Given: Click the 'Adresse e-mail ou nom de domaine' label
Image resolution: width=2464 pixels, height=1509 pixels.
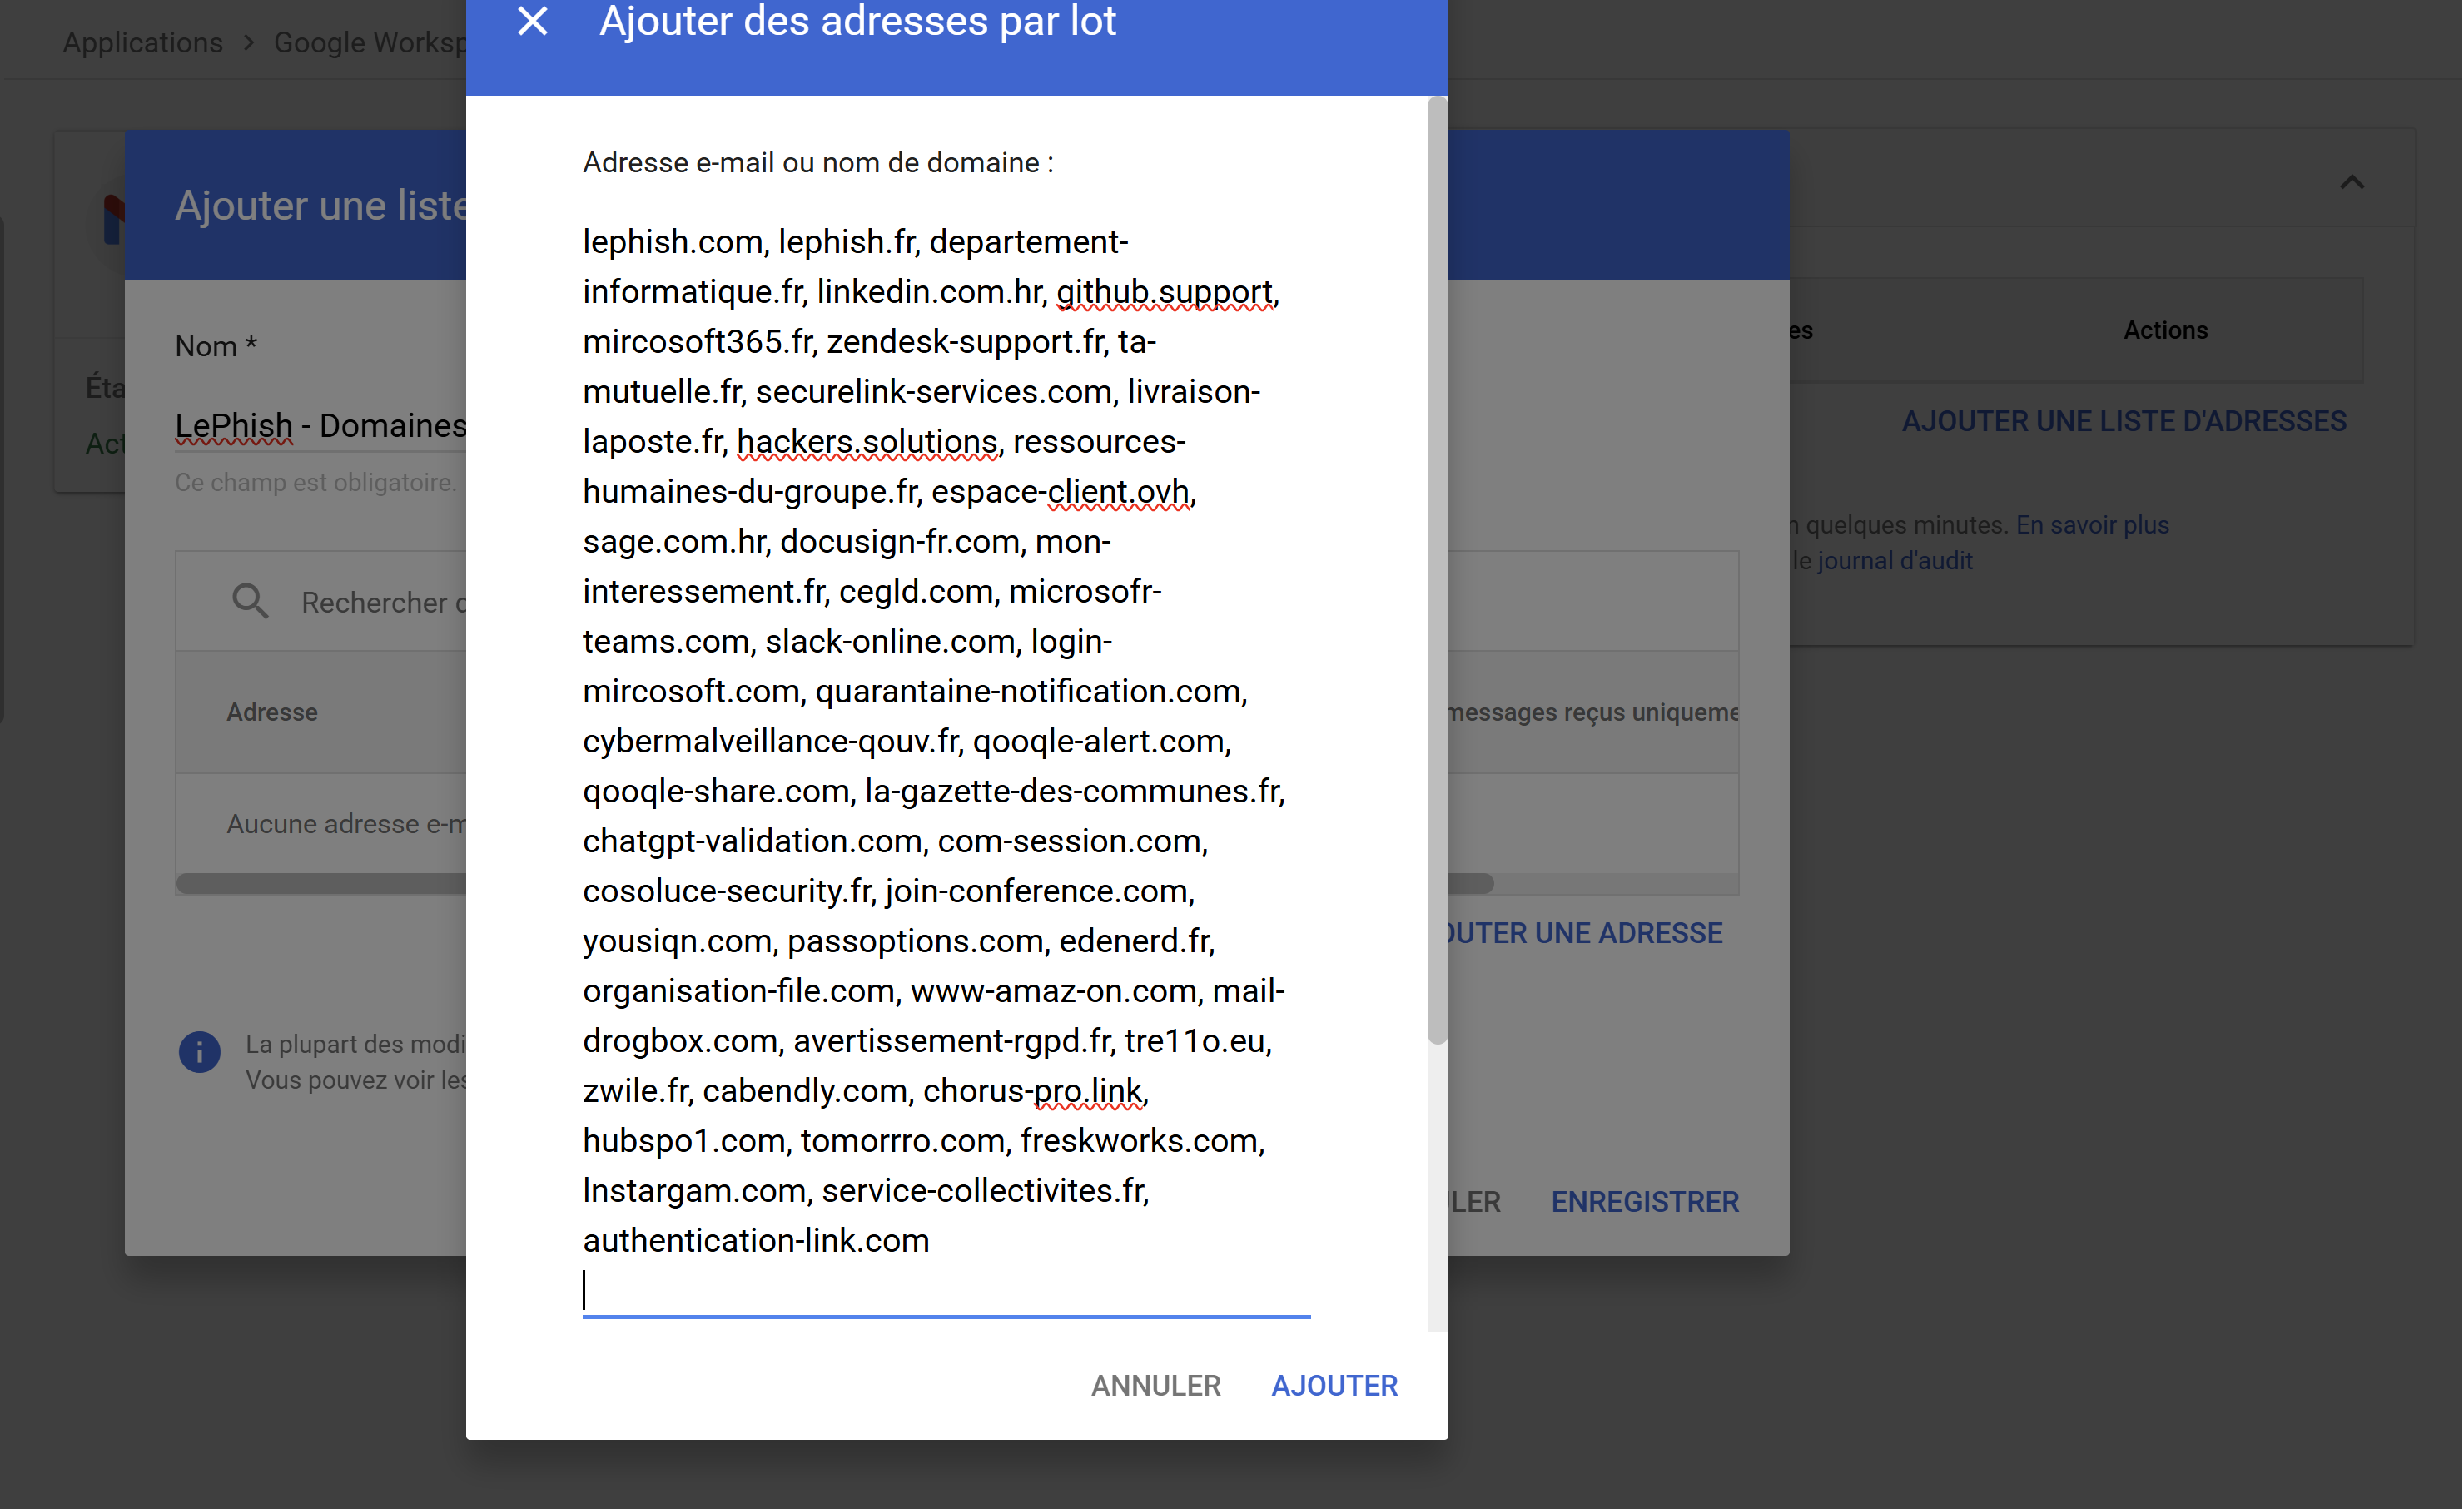Looking at the screenshot, I should (817, 162).
